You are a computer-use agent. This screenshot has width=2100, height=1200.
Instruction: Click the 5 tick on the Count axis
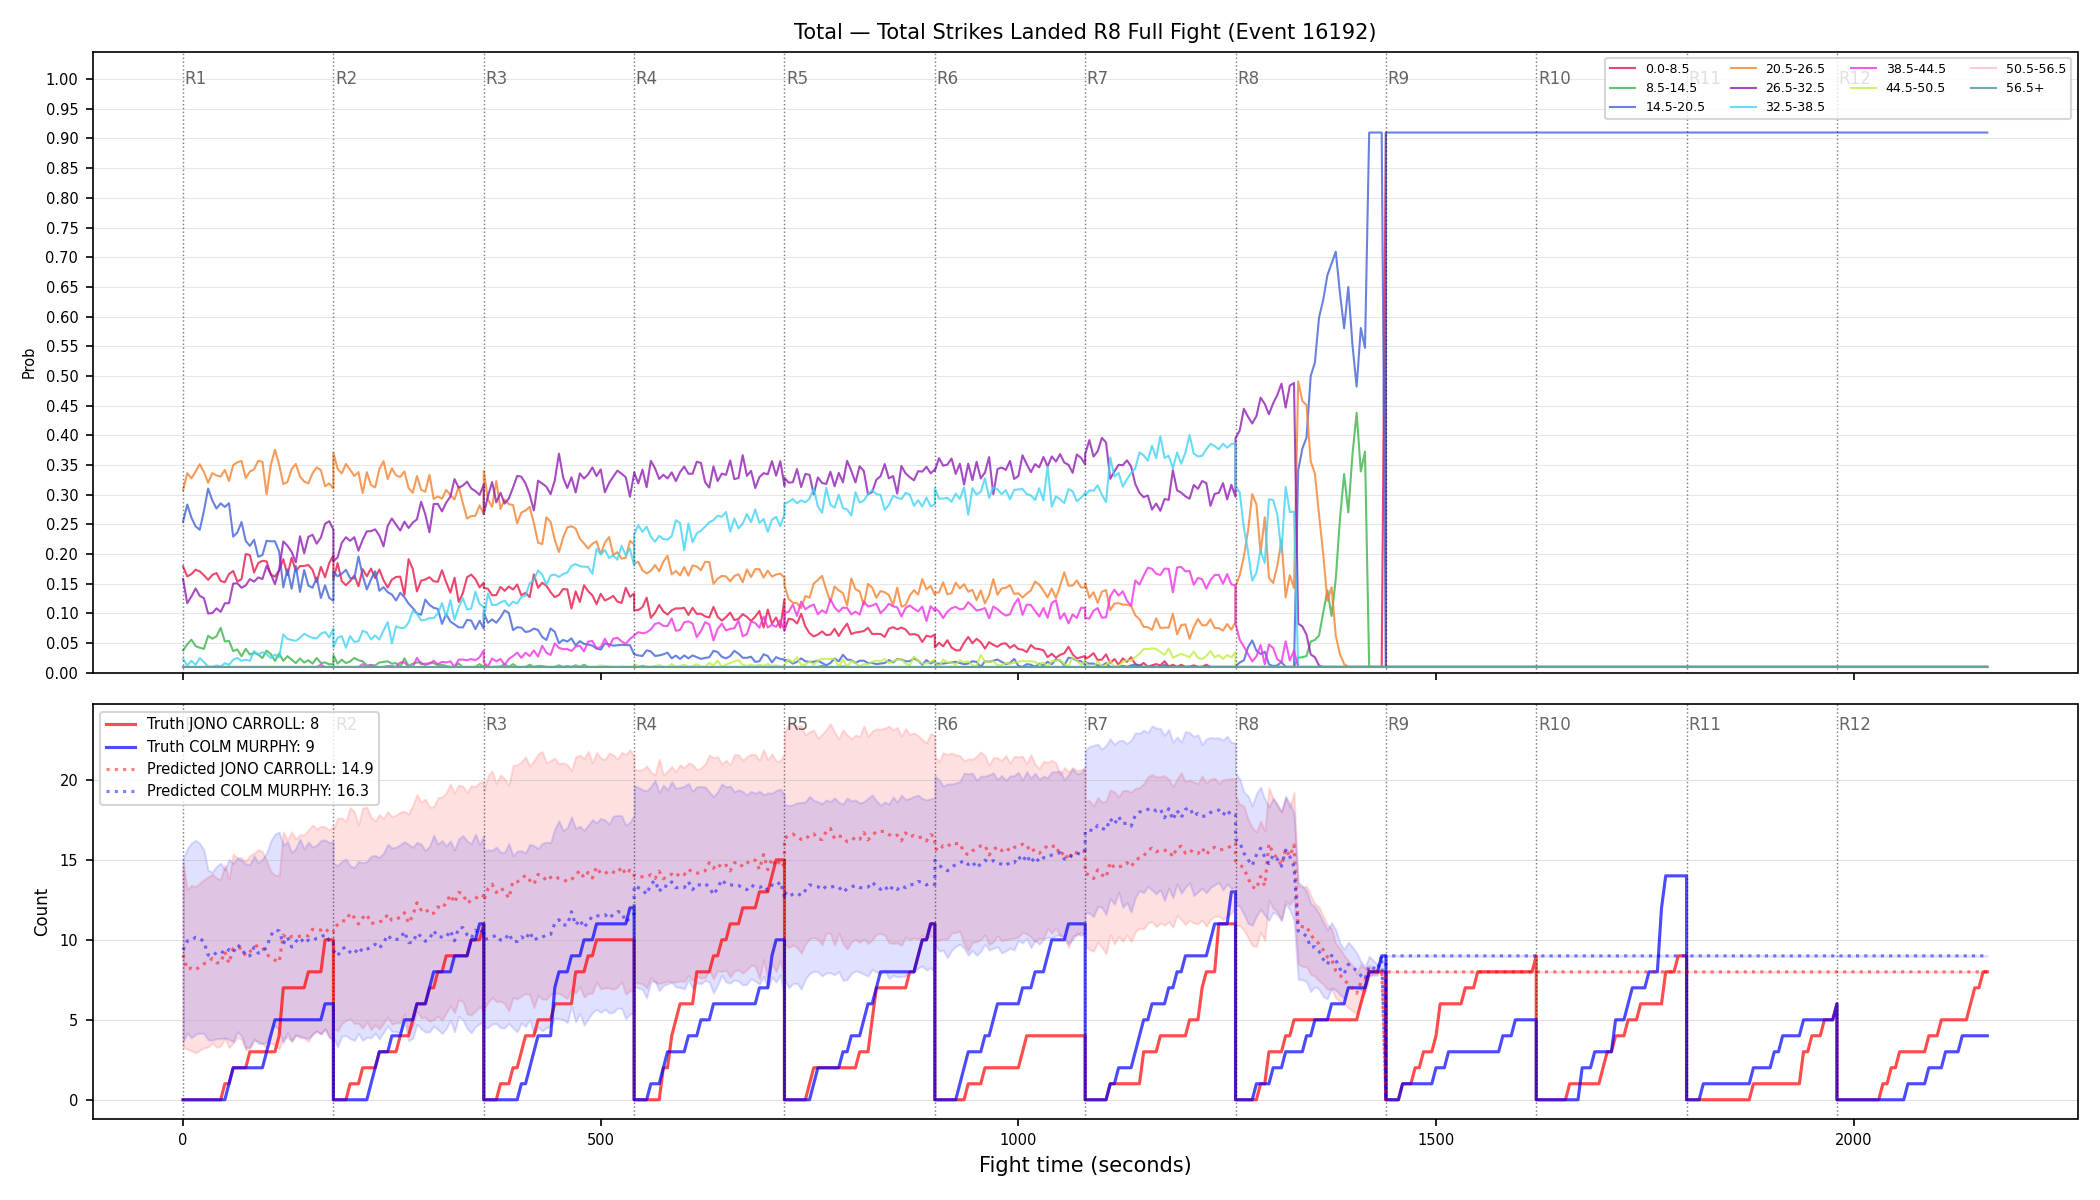(73, 1021)
